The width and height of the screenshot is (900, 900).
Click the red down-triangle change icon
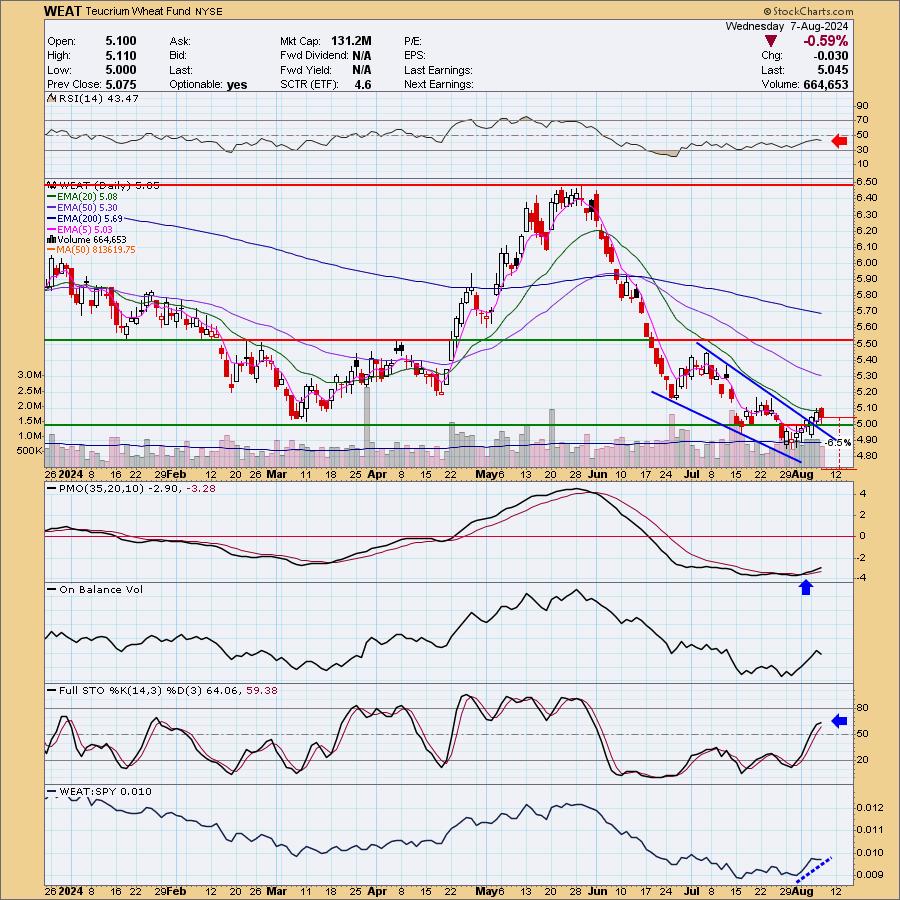pos(771,41)
